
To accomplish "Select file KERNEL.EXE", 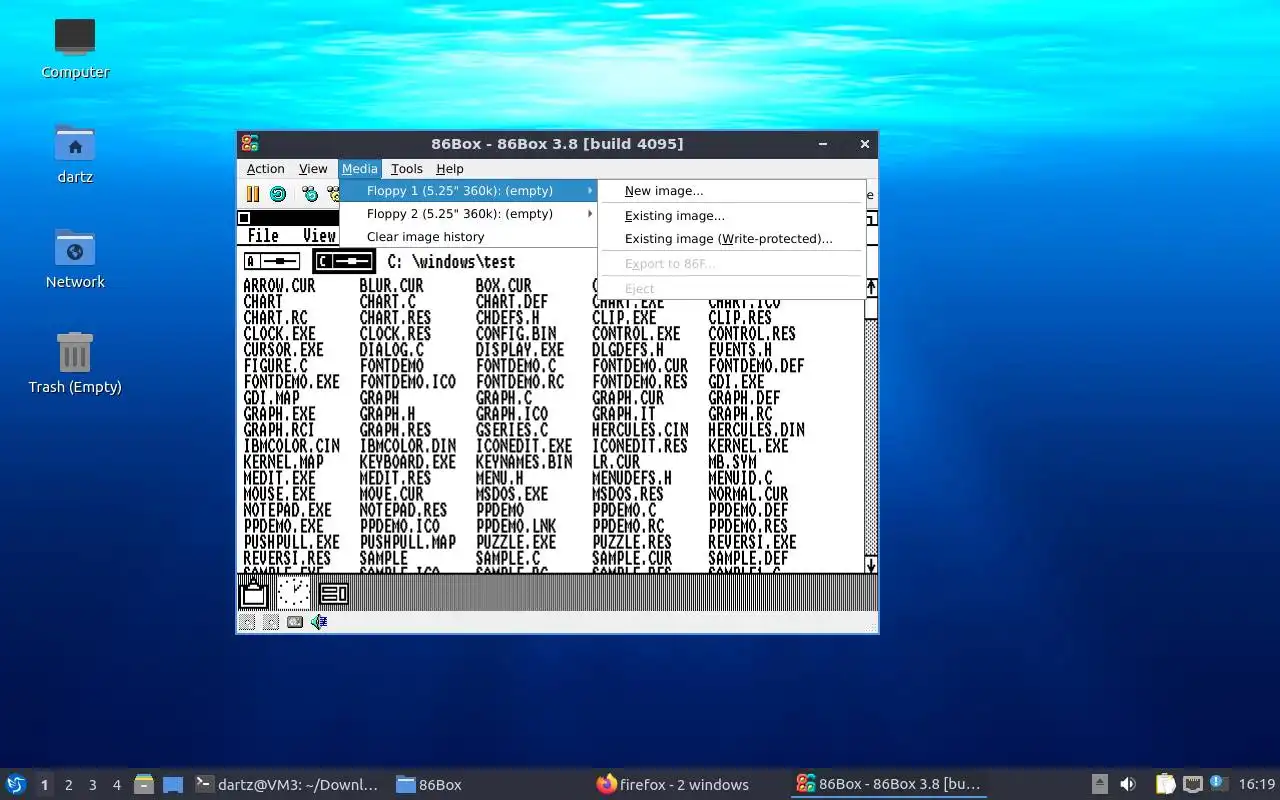I will coord(748,446).
